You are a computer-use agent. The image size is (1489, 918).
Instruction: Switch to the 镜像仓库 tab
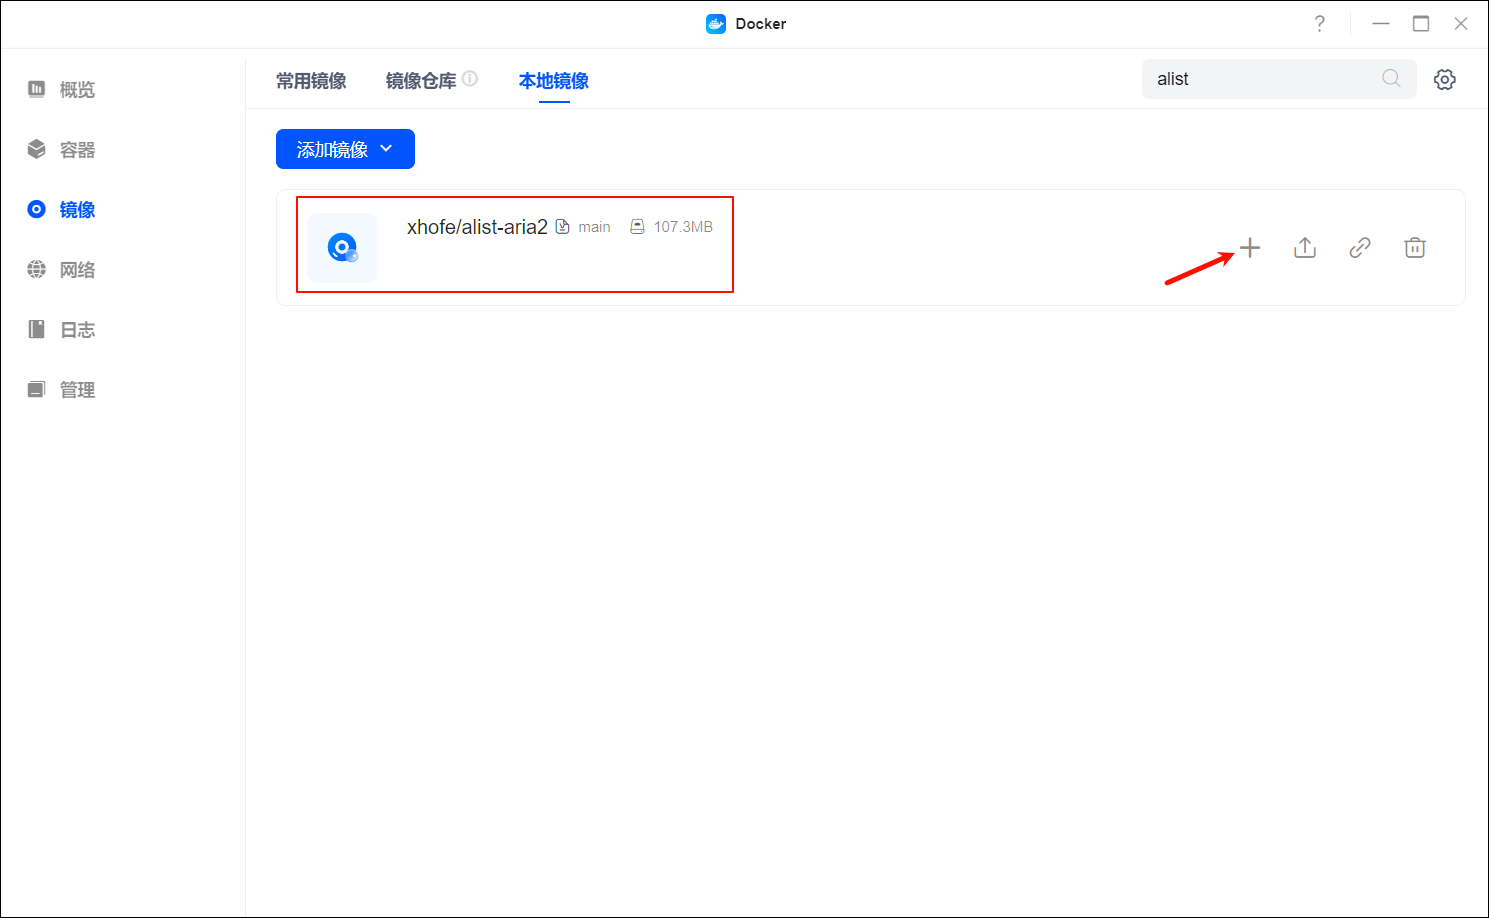tap(420, 81)
